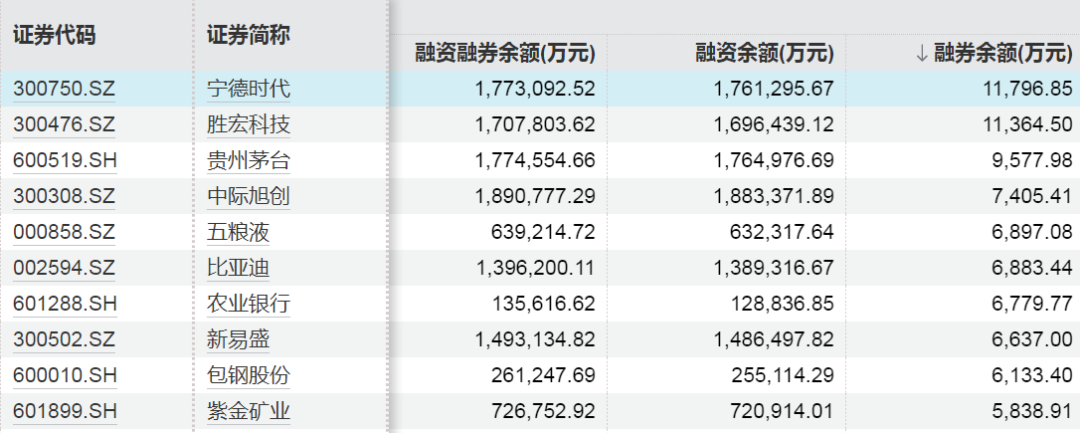Select code 600519.SH
This screenshot has width=1080, height=433.
(65, 161)
